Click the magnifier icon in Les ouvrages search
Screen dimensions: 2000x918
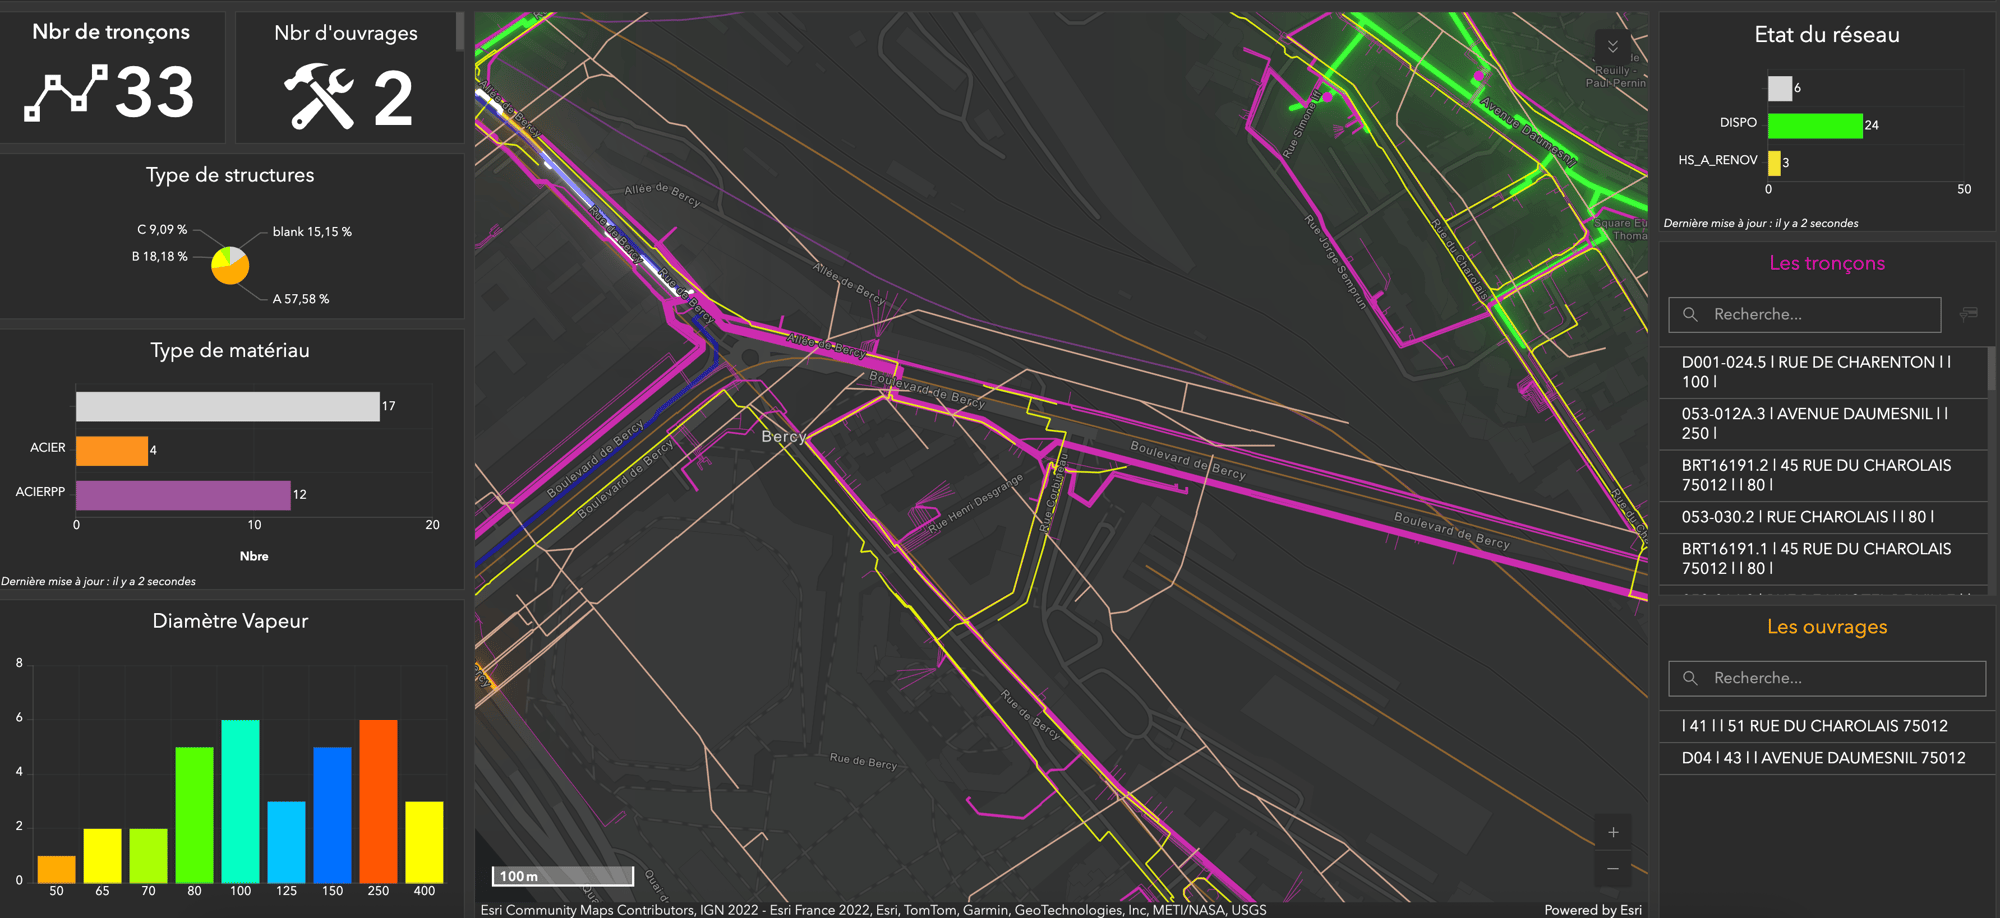(x=1690, y=678)
